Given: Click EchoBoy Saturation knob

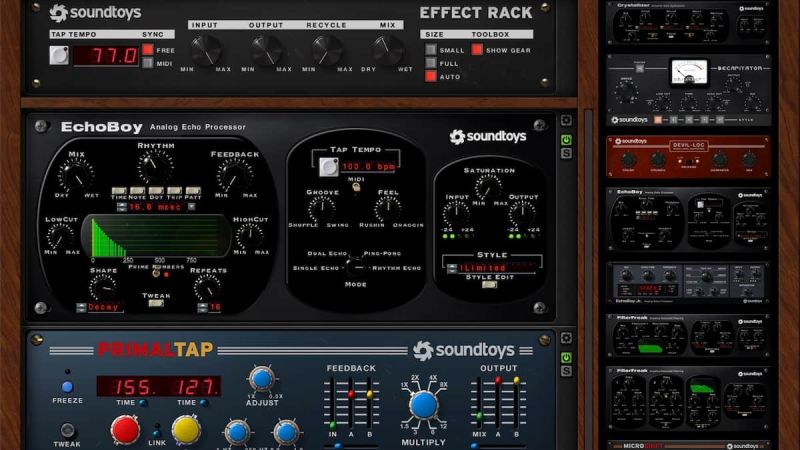Looking at the screenshot, I should (x=488, y=187).
